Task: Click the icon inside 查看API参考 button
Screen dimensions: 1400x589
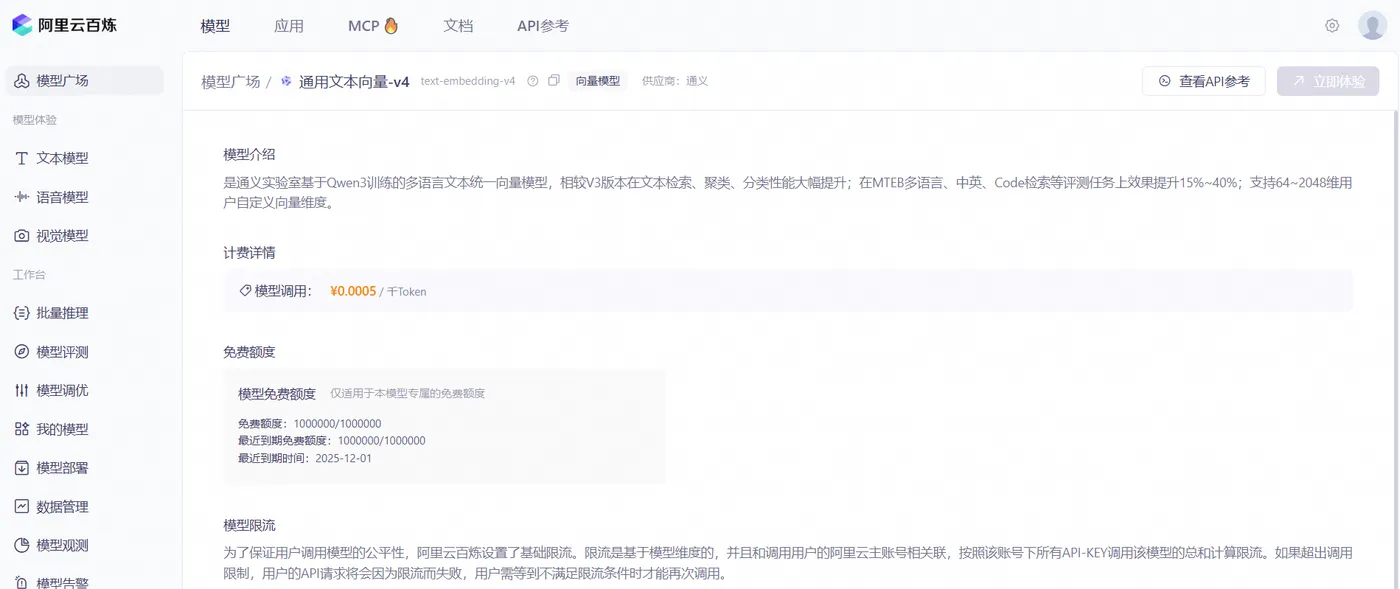Action: pos(1165,81)
